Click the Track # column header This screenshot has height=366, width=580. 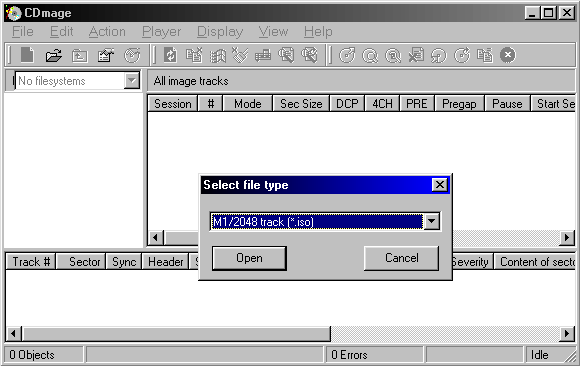click(31, 262)
